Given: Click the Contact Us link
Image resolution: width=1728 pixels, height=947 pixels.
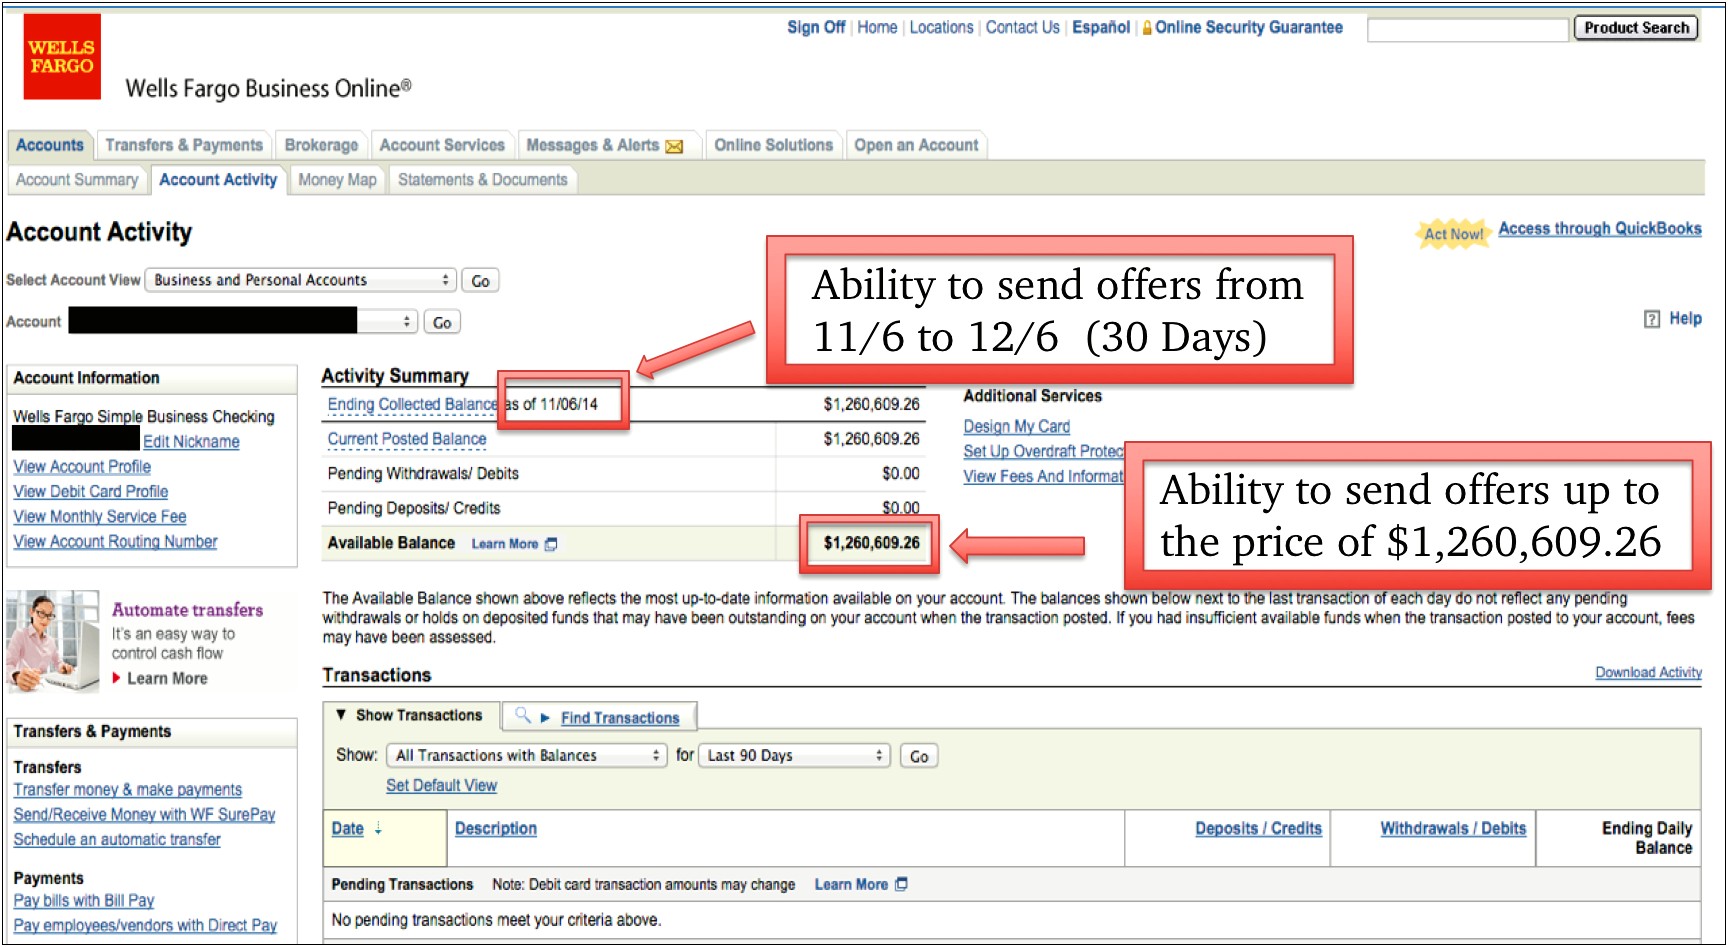Looking at the screenshot, I should pos(1022,27).
